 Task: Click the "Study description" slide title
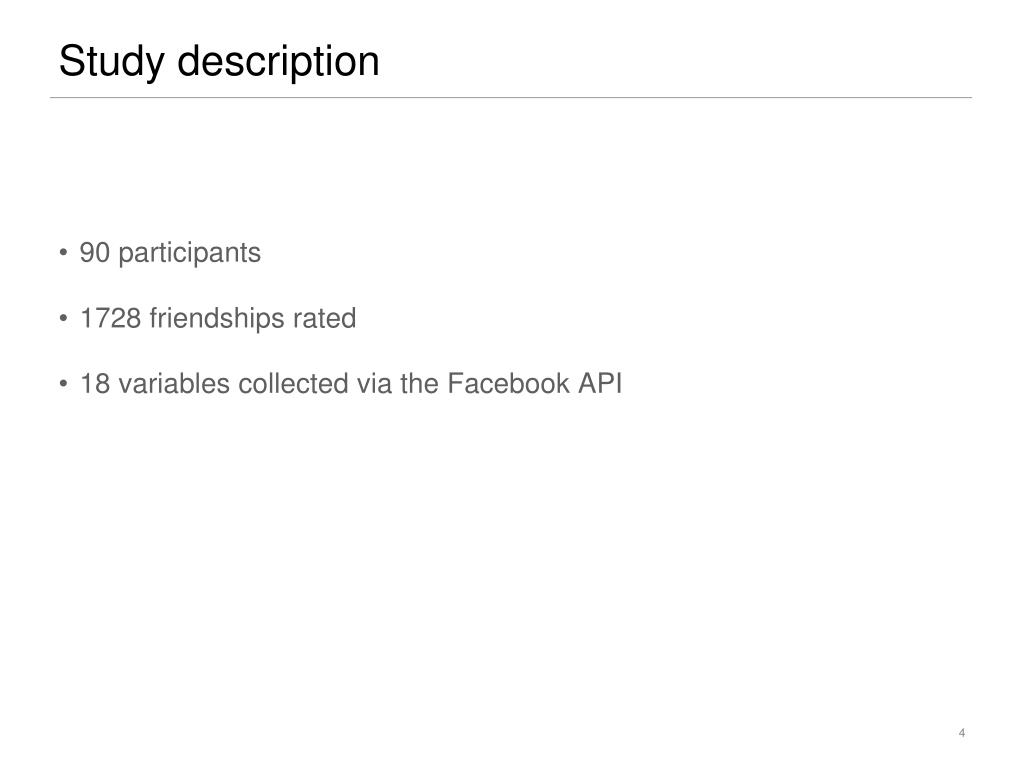point(219,63)
